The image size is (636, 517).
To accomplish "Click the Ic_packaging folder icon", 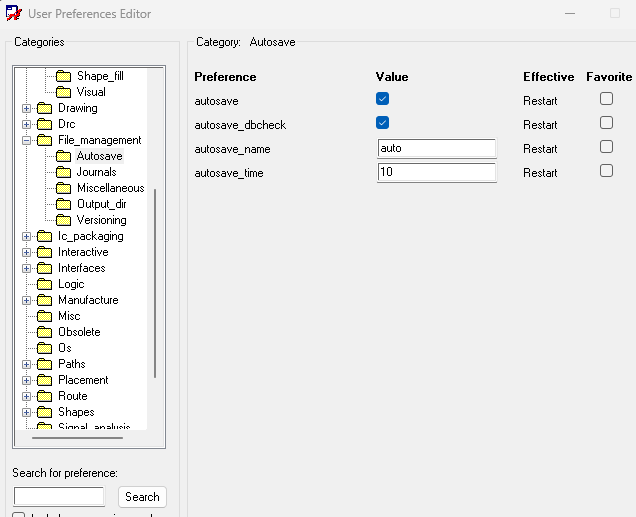I will point(45,236).
